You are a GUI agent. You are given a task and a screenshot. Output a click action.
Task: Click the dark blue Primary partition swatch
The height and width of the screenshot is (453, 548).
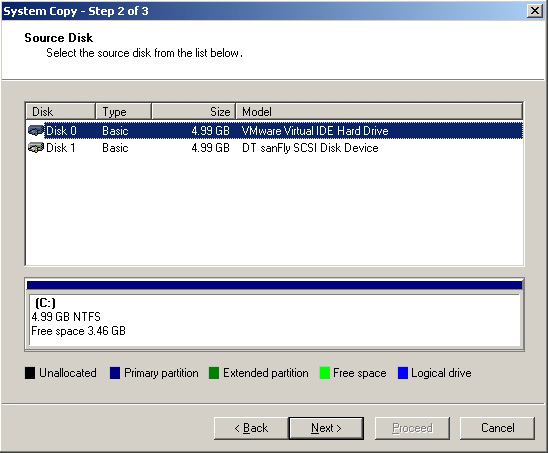coord(115,373)
